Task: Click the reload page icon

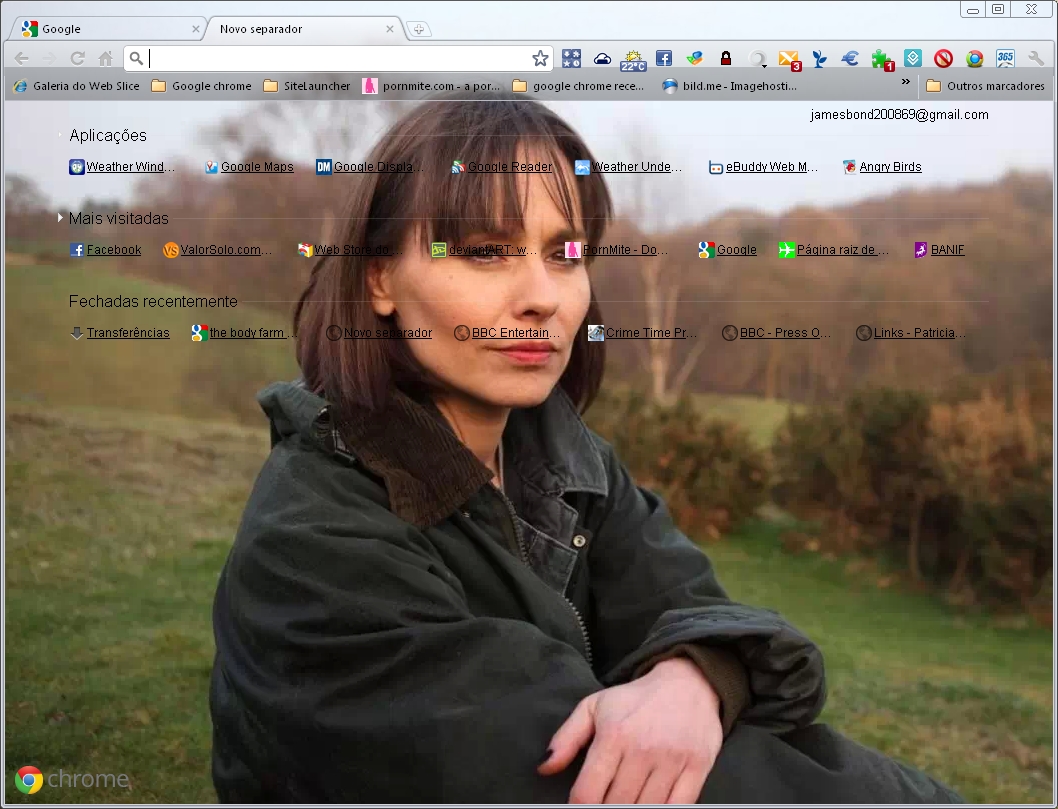Action: [78, 59]
